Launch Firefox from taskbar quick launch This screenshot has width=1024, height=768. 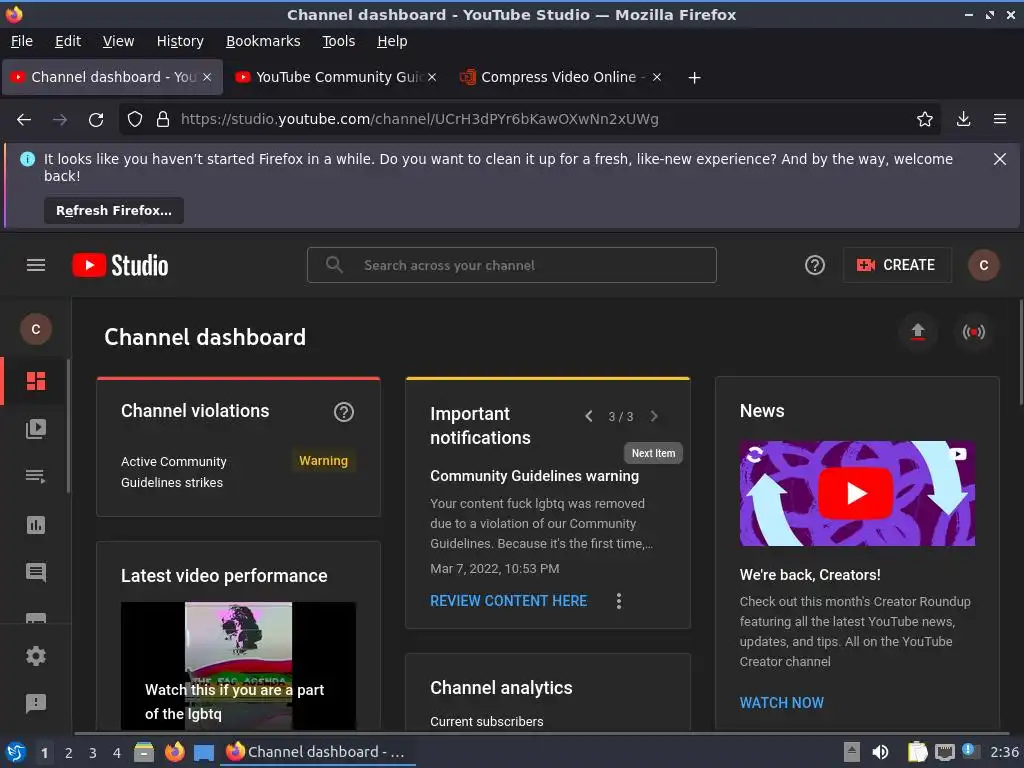[x=174, y=752]
